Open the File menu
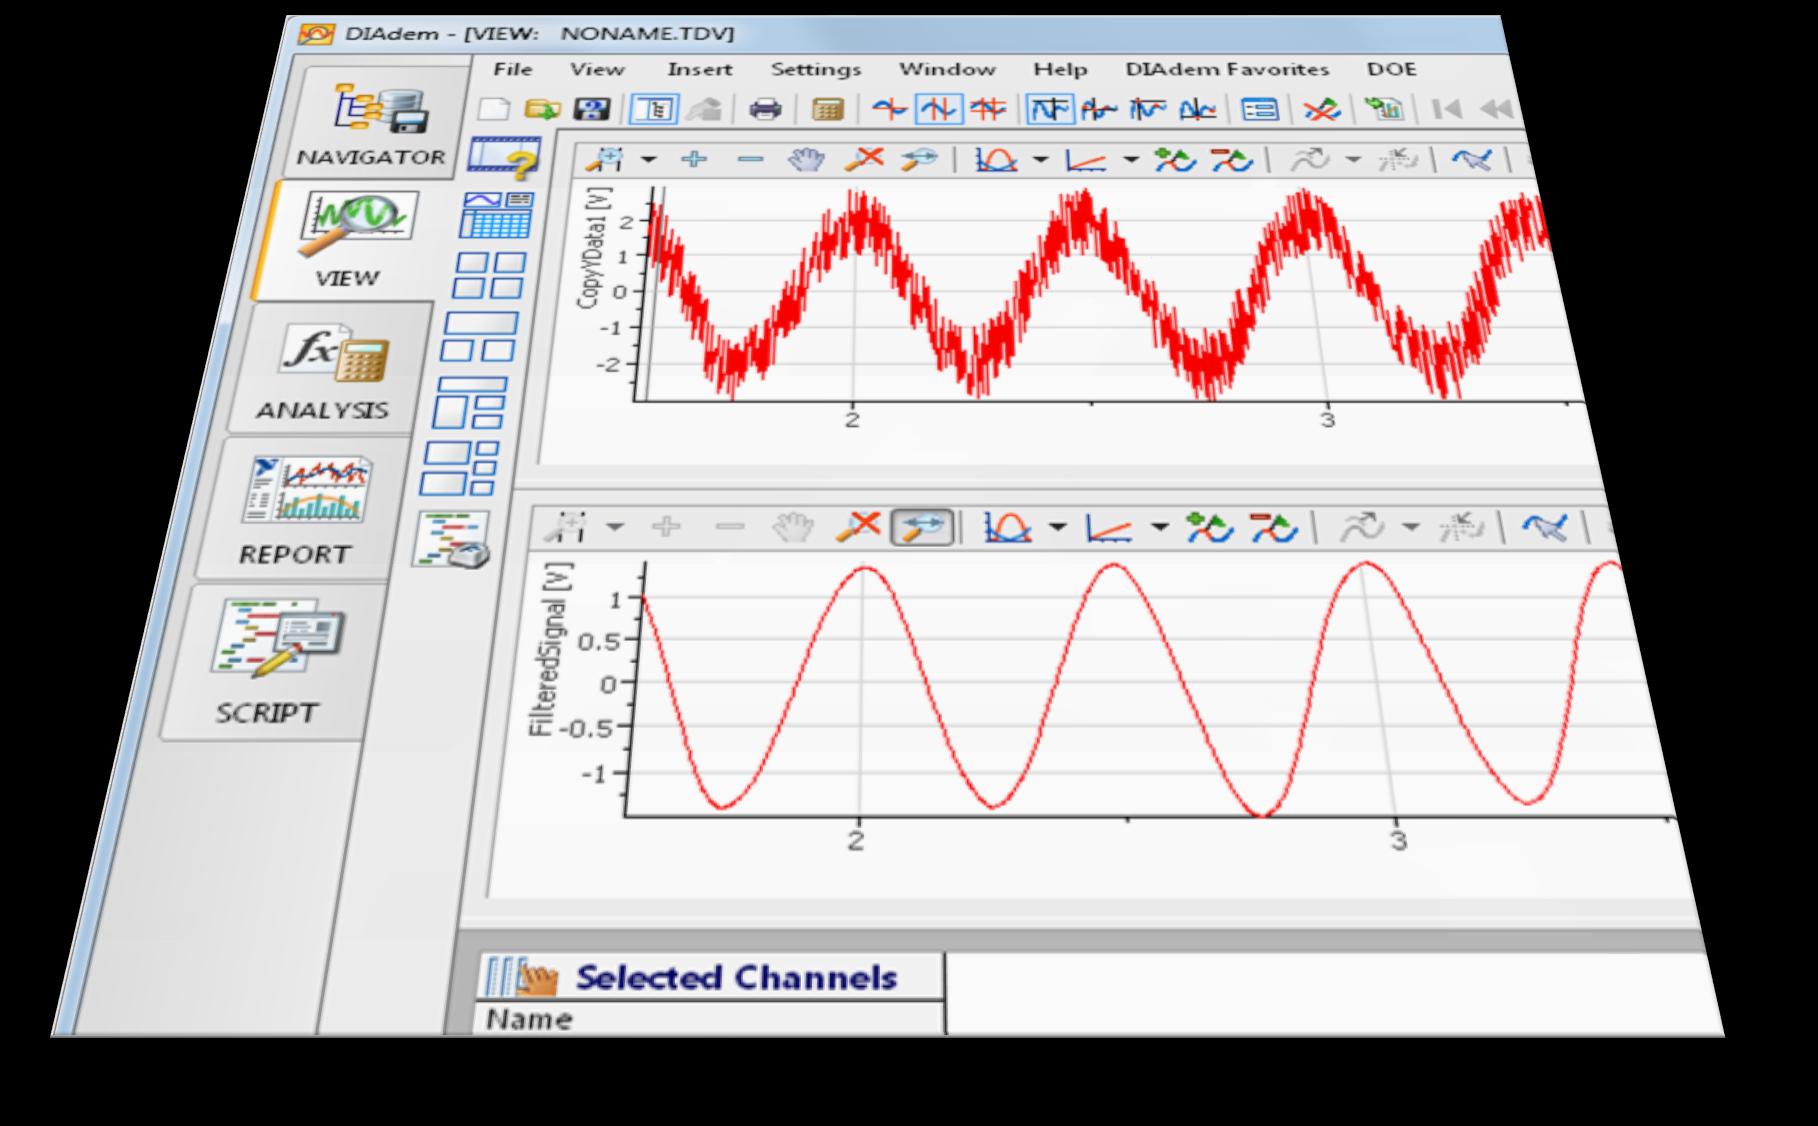The width and height of the screenshot is (1818, 1126). [x=513, y=69]
